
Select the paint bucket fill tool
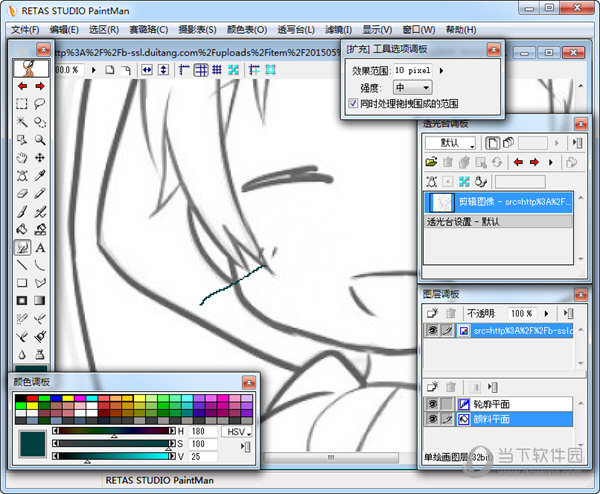22,230
